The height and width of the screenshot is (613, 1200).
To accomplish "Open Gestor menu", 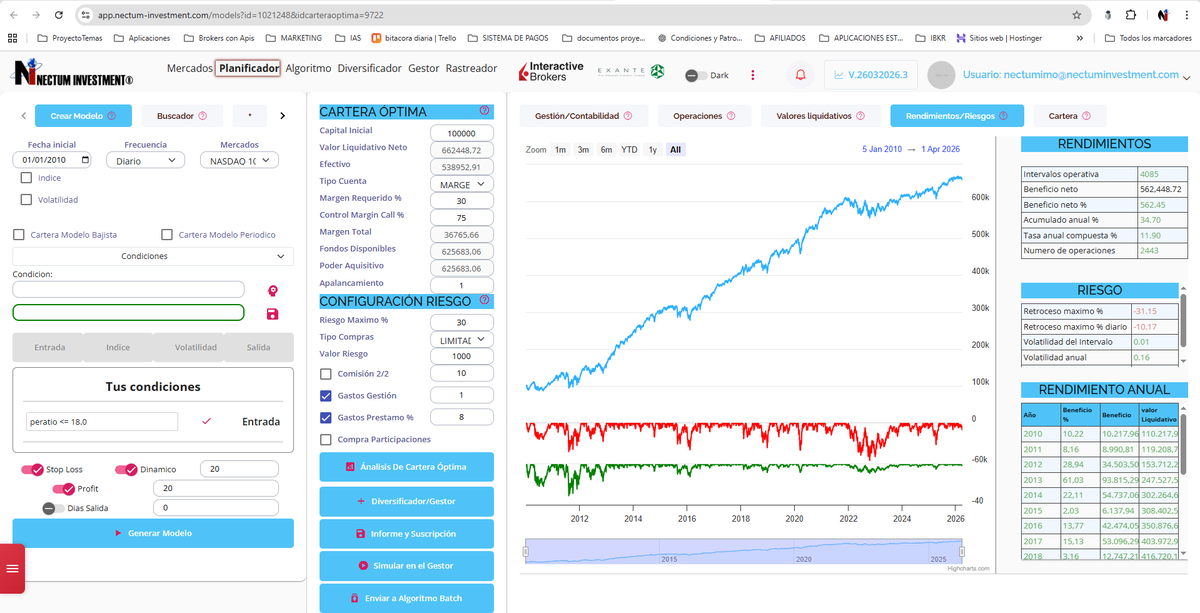I will click(424, 68).
